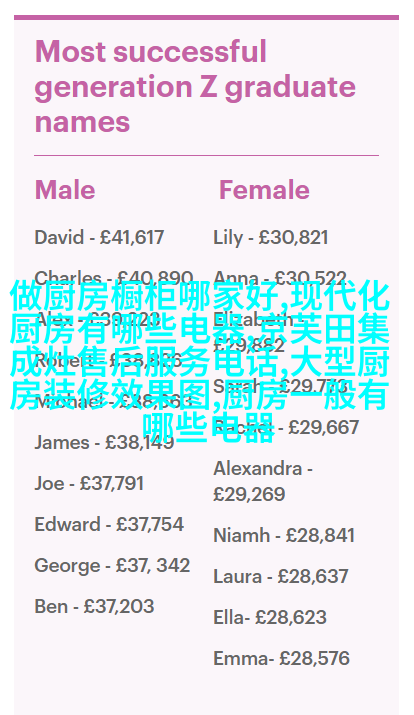Viewport: 414px width, 715px height.
Task: Click the George - £37, 342 entry
Action: tap(112, 565)
